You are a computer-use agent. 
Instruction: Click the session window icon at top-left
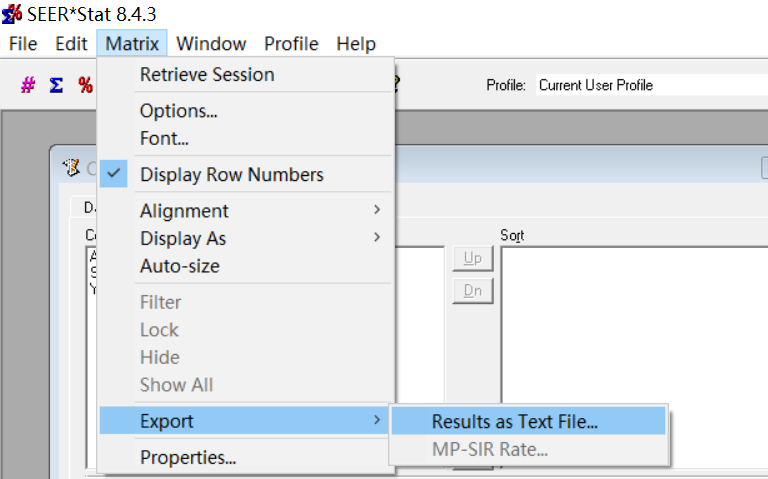point(71,168)
